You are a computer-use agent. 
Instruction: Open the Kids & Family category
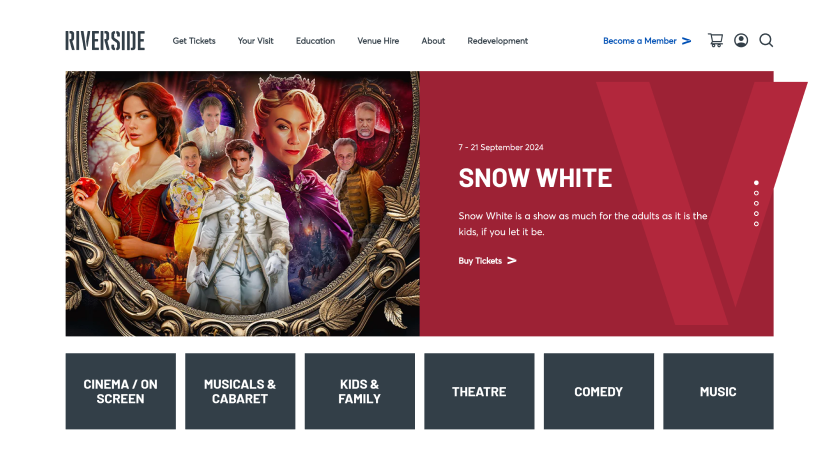click(x=360, y=391)
